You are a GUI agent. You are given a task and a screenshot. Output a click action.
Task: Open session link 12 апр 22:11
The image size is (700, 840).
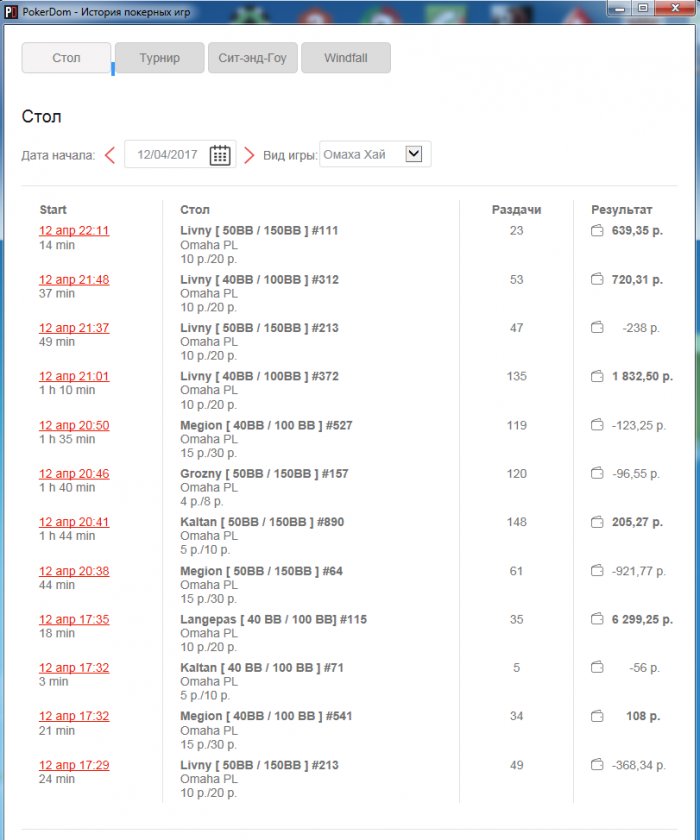click(74, 231)
